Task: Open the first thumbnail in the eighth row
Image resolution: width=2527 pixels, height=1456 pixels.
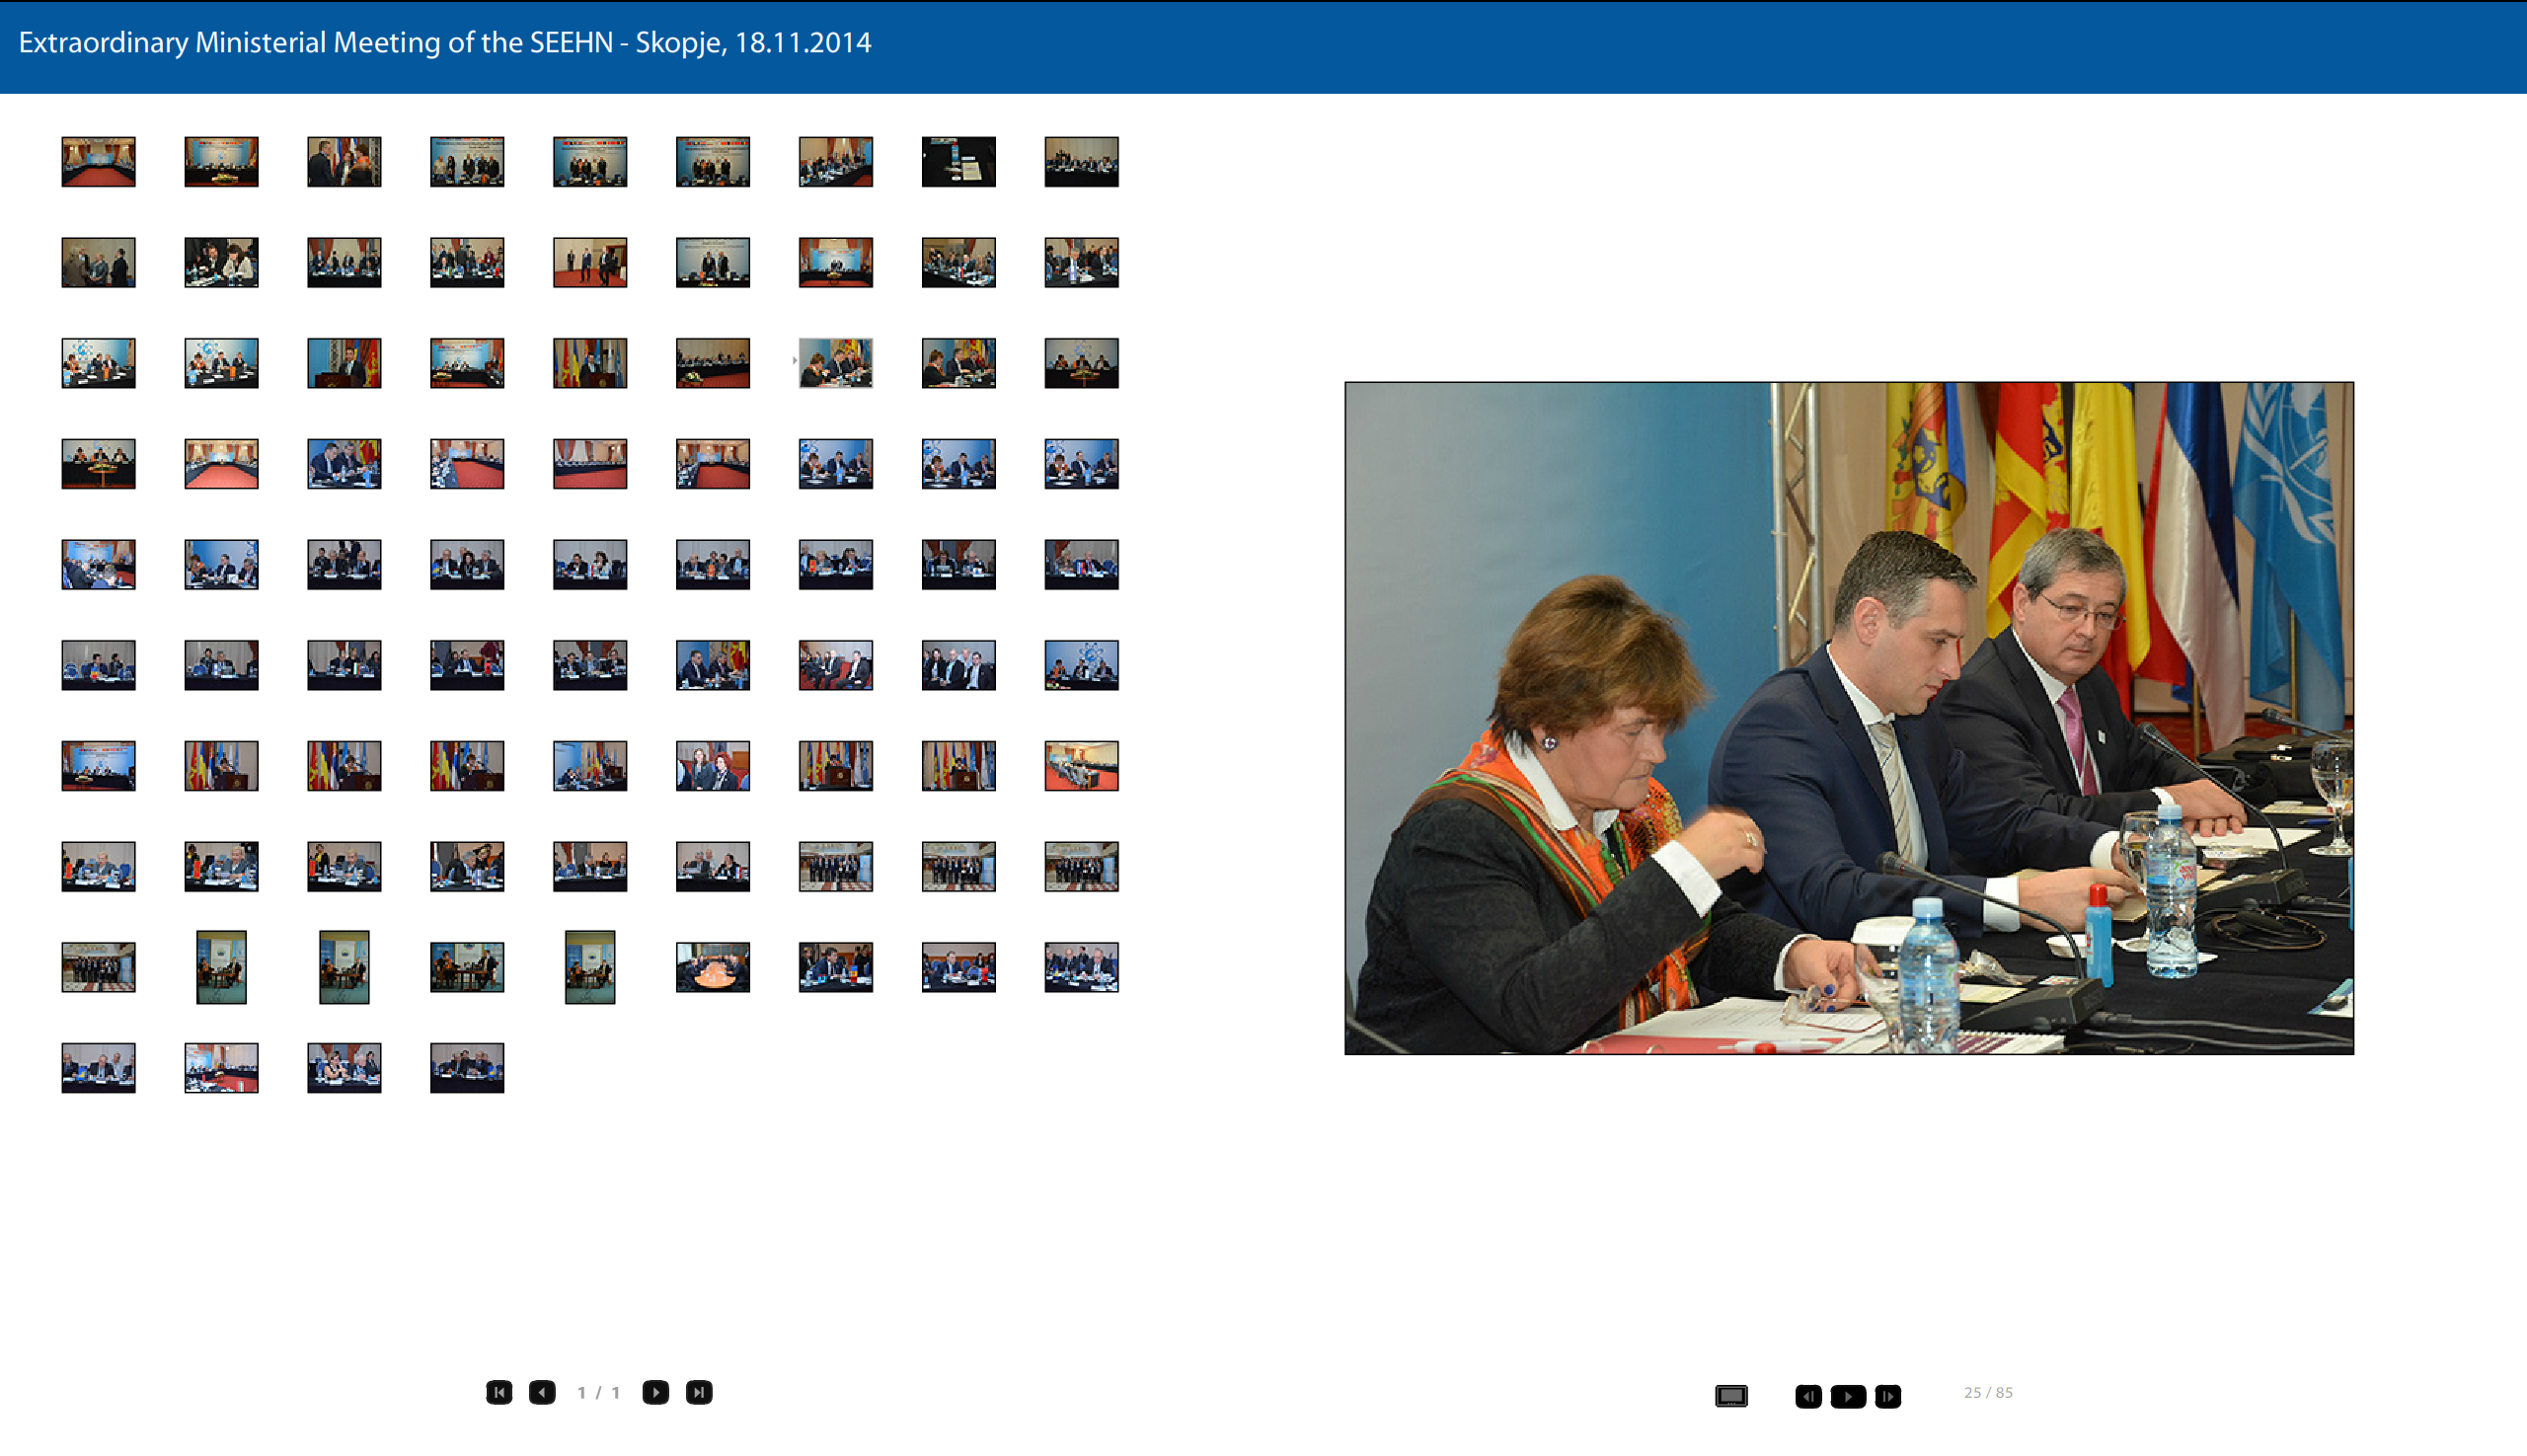Action: (x=98, y=867)
